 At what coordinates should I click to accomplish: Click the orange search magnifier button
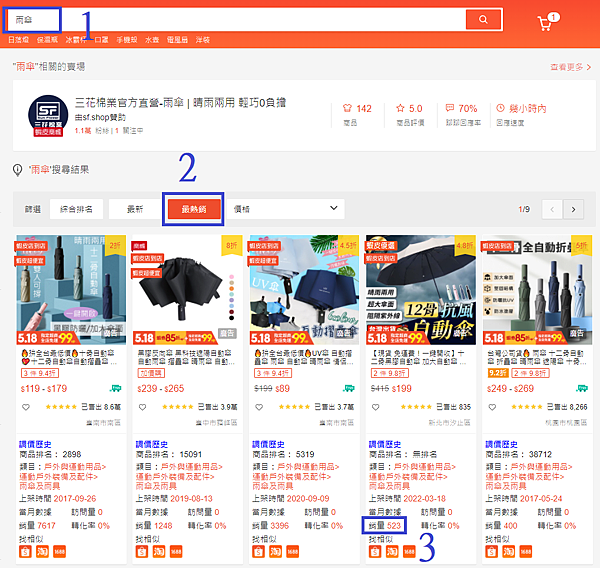(483, 19)
